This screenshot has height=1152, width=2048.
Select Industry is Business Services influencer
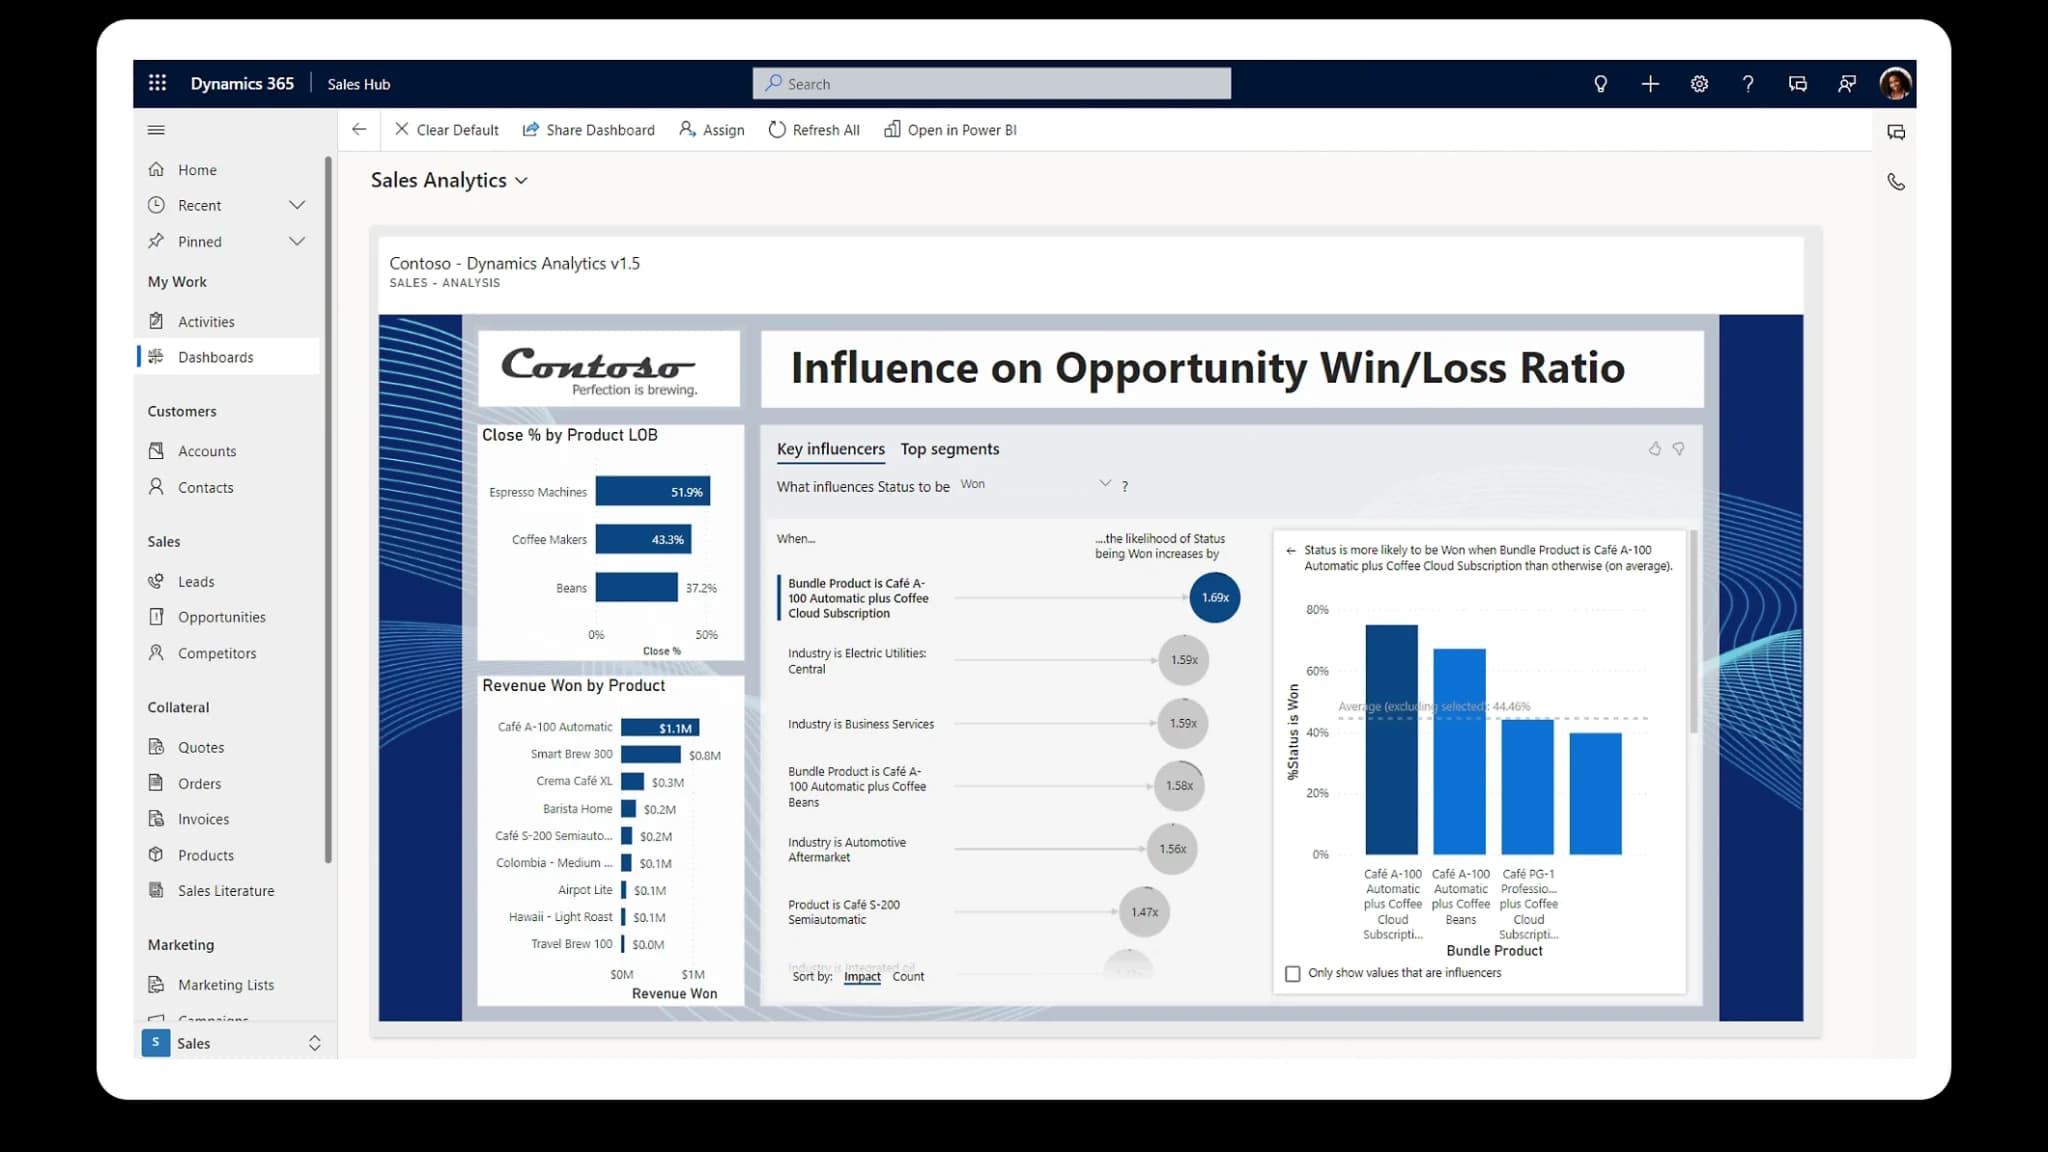point(860,724)
